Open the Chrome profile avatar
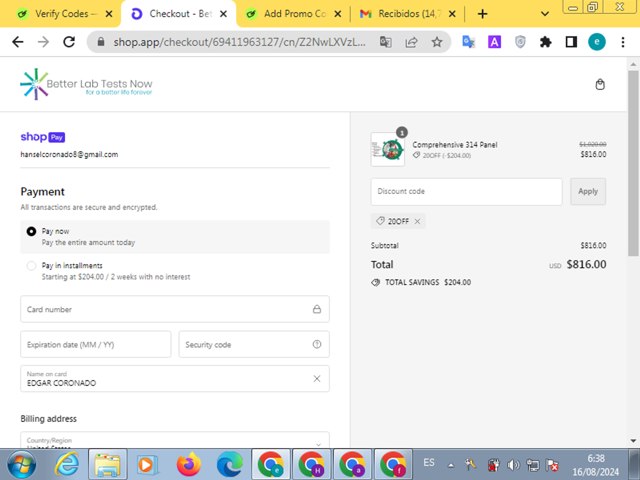This screenshot has height=480, width=640. point(597,42)
